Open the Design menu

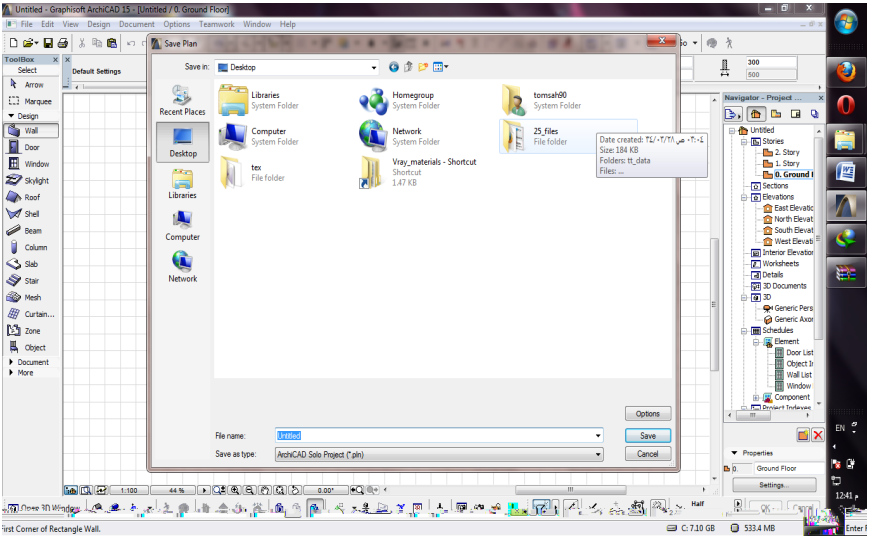coord(99,24)
